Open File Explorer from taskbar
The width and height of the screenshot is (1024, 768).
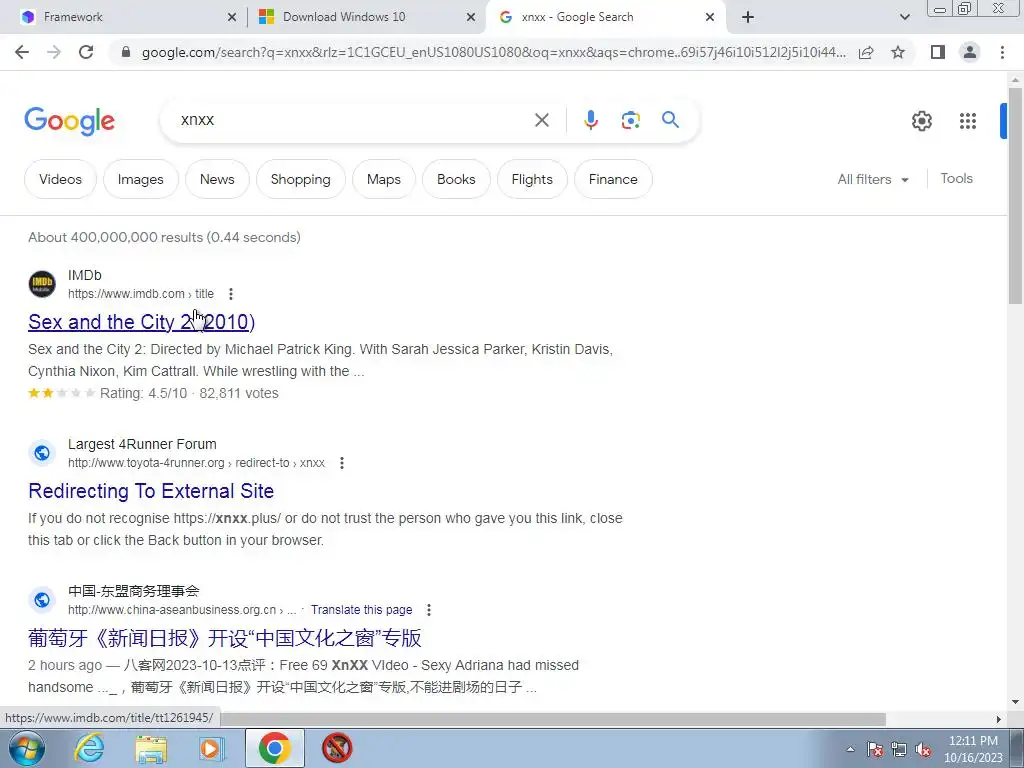point(151,749)
